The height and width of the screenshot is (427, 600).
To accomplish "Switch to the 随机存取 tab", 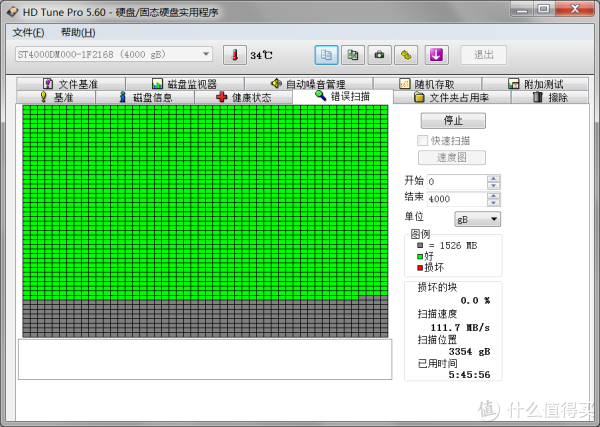I will point(427,84).
